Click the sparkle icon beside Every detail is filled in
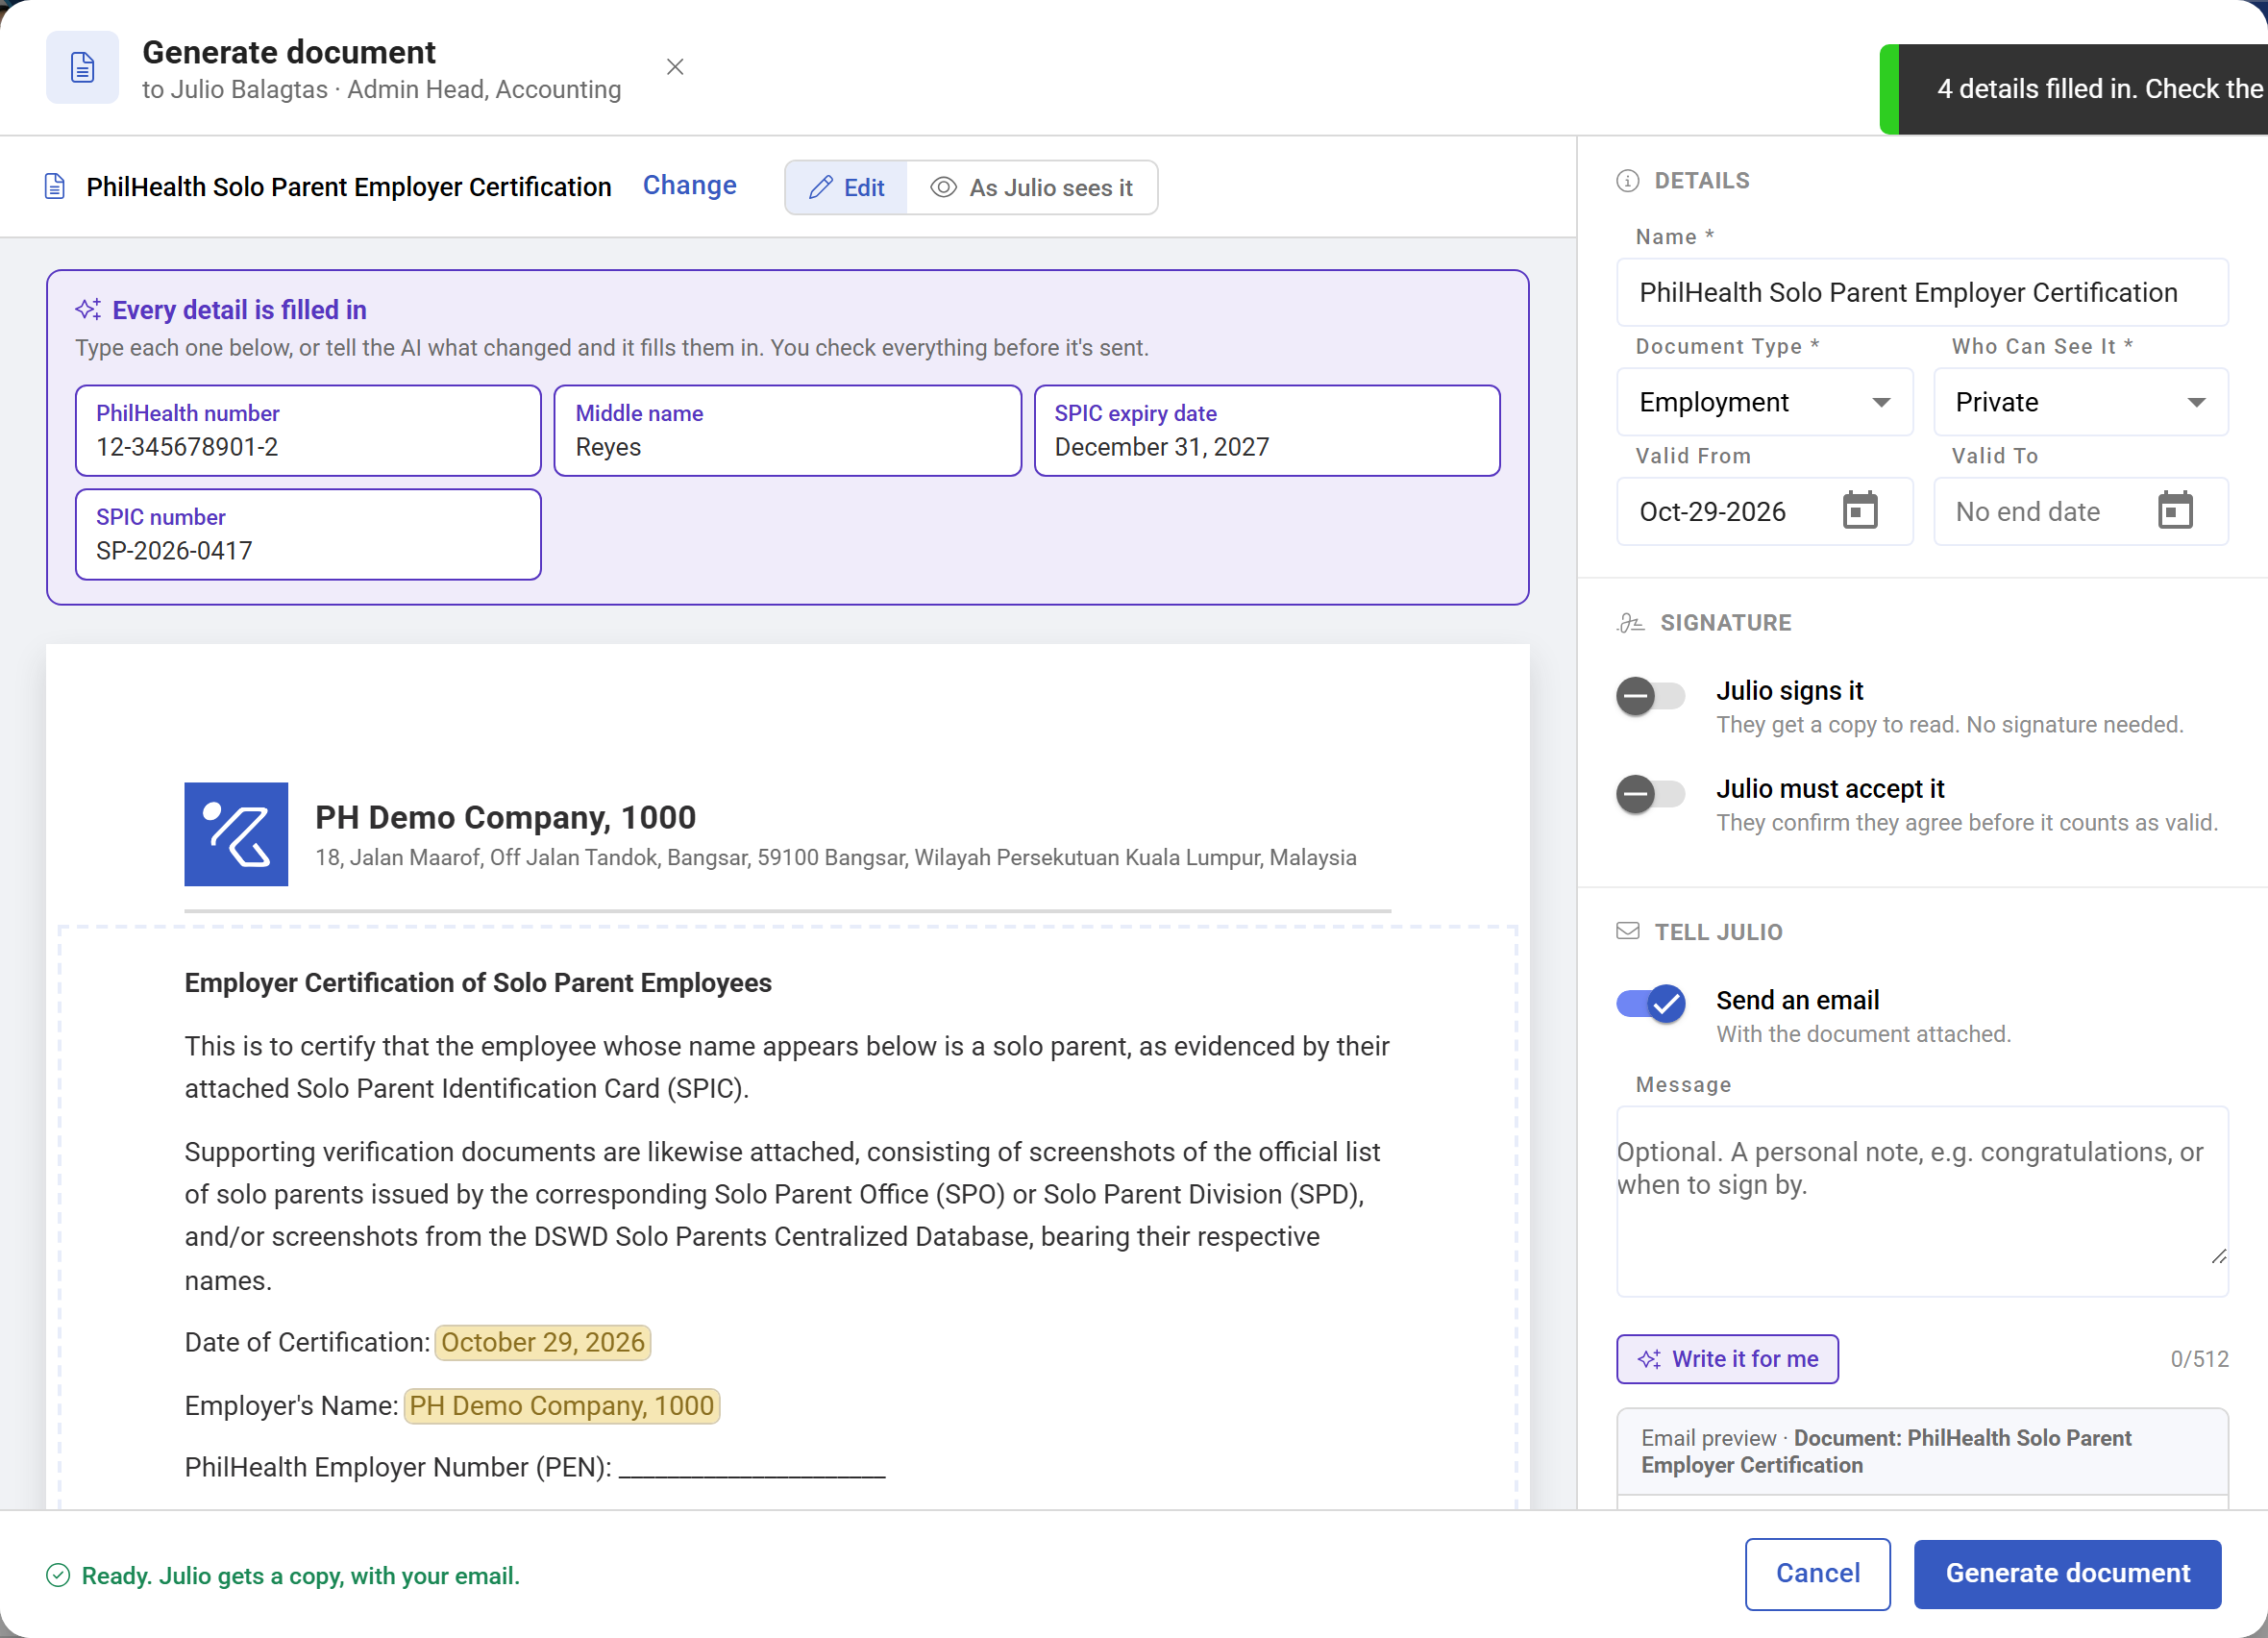The image size is (2268, 1638). tap(88, 309)
